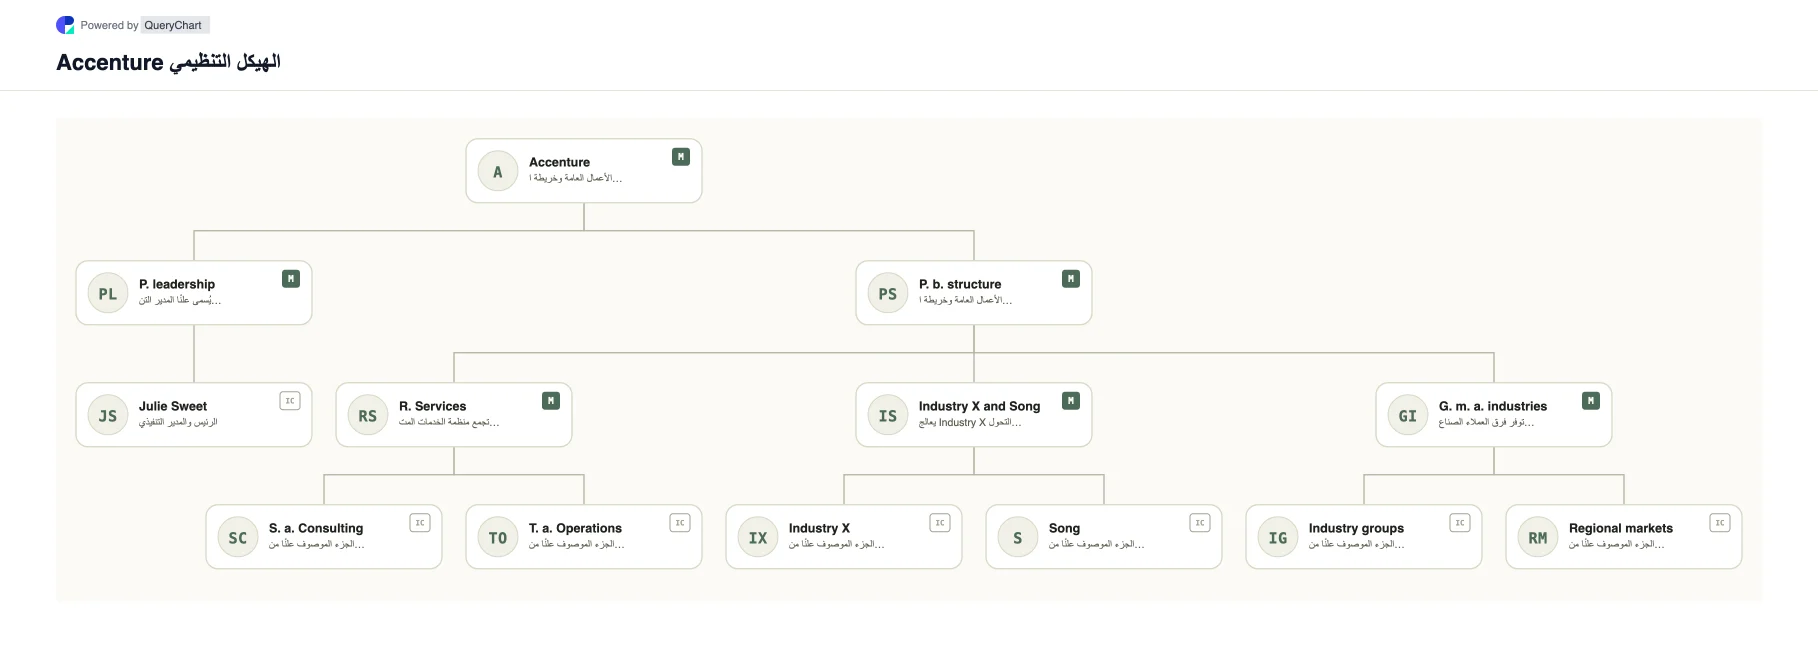This screenshot has height=658, width=1818.
Task: Select the "P. leadership" node name
Action: point(177,284)
